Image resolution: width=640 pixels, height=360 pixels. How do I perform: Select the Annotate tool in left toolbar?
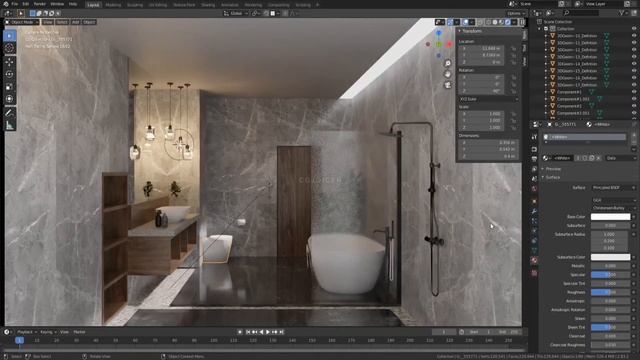click(x=9, y=113)
